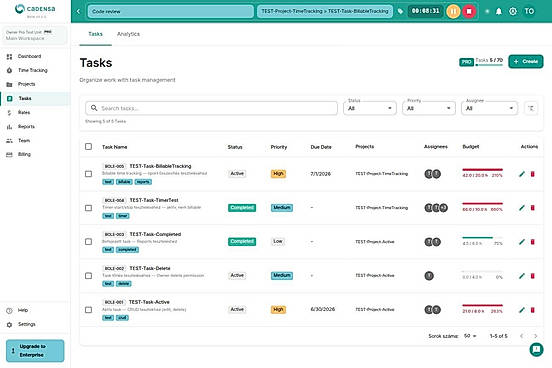Delete TEST-Task-BillableTracking with trash icon
Image resolution: width=552 pixels, height=368 pixels.
tap(533, 174)
